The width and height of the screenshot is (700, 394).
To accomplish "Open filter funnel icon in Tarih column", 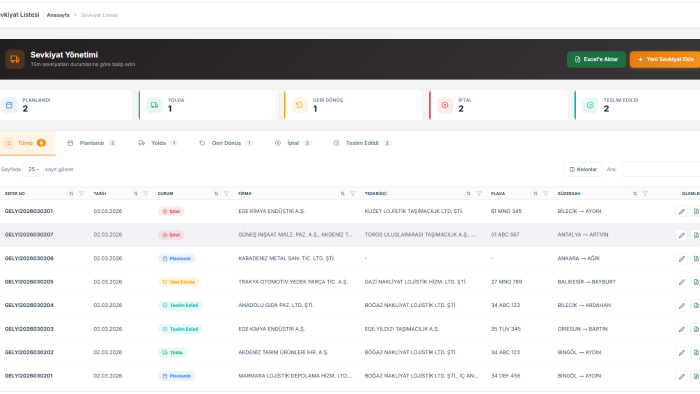I will pos(146,194).
